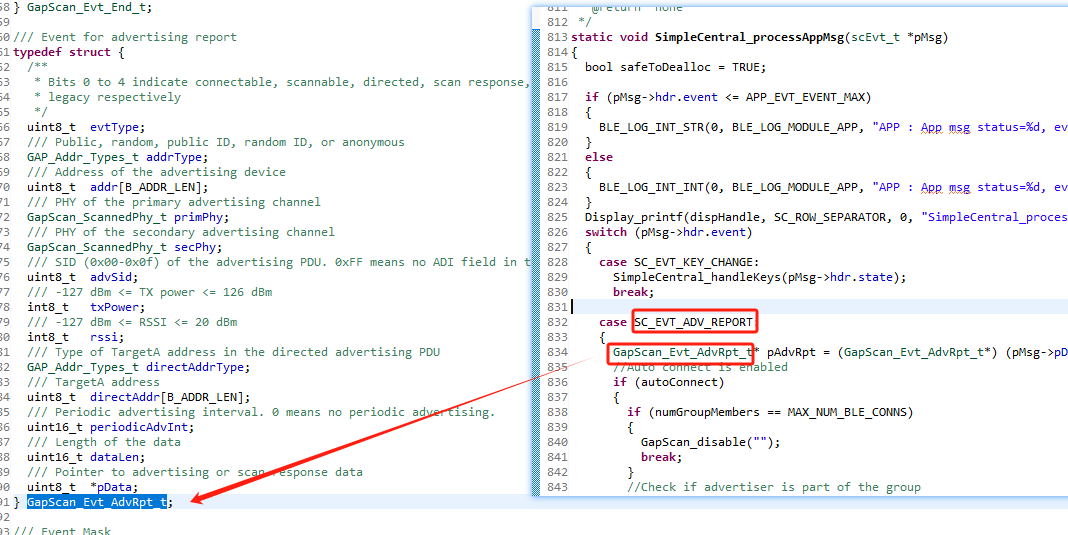Click the 'typedef struct {' line in left editor
Image resolution: width=1068 pixels, height=535 pixels.
point(69,52)
